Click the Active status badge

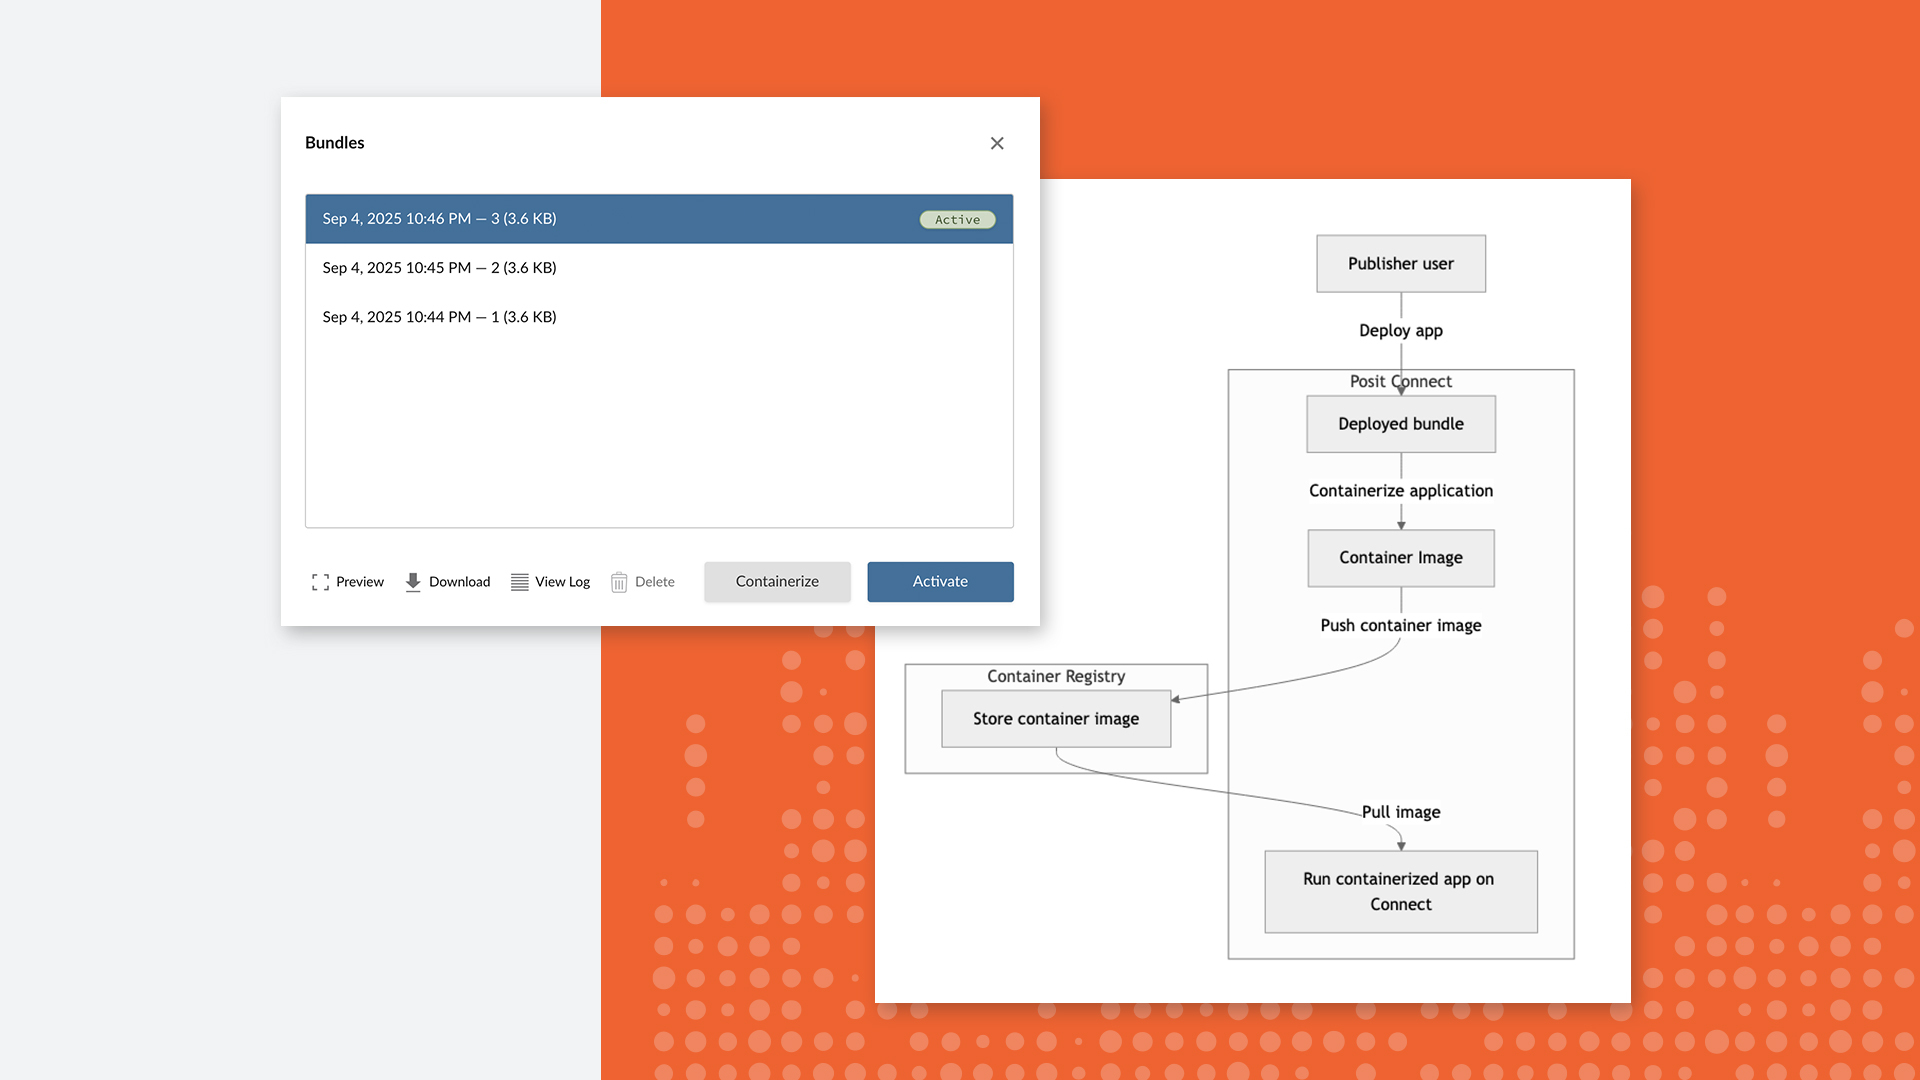click(957, 220)
